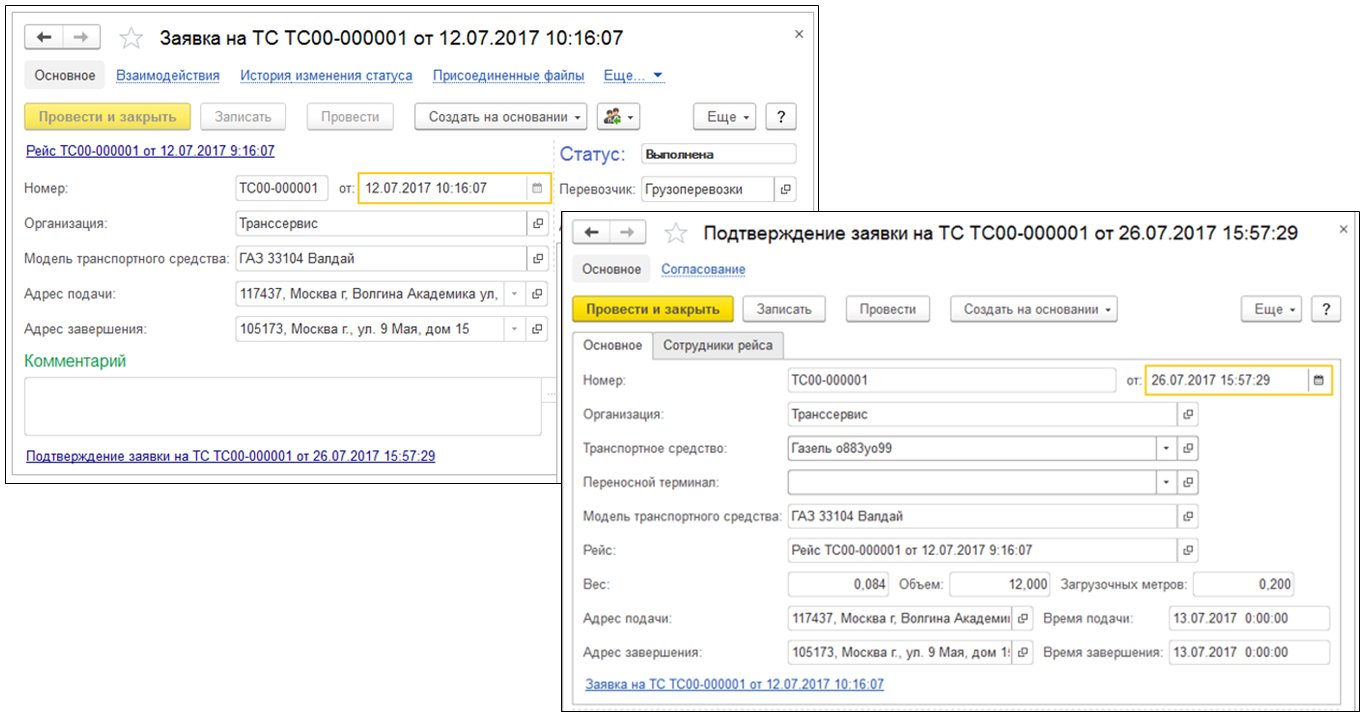Open calendar picker for request date
1365x717 pixels.
(x=537, y=188)
